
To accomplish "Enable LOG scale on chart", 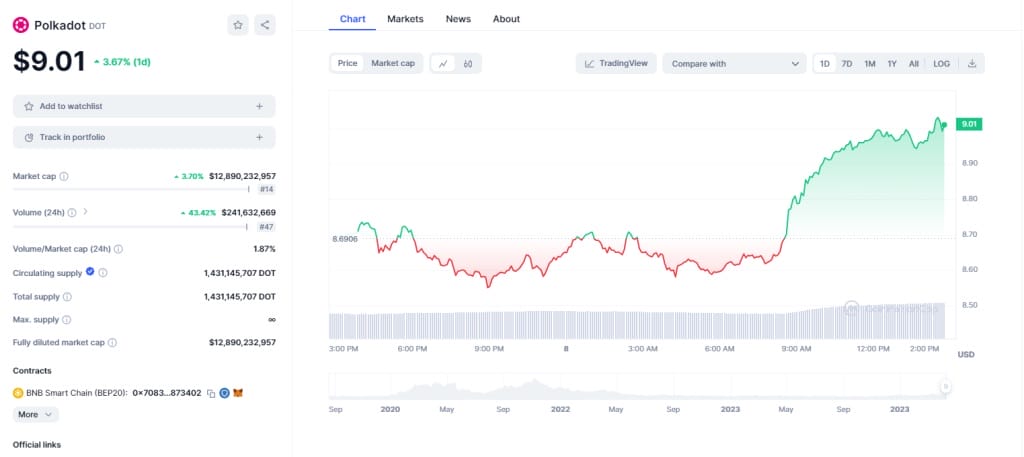I will (941, 64).
